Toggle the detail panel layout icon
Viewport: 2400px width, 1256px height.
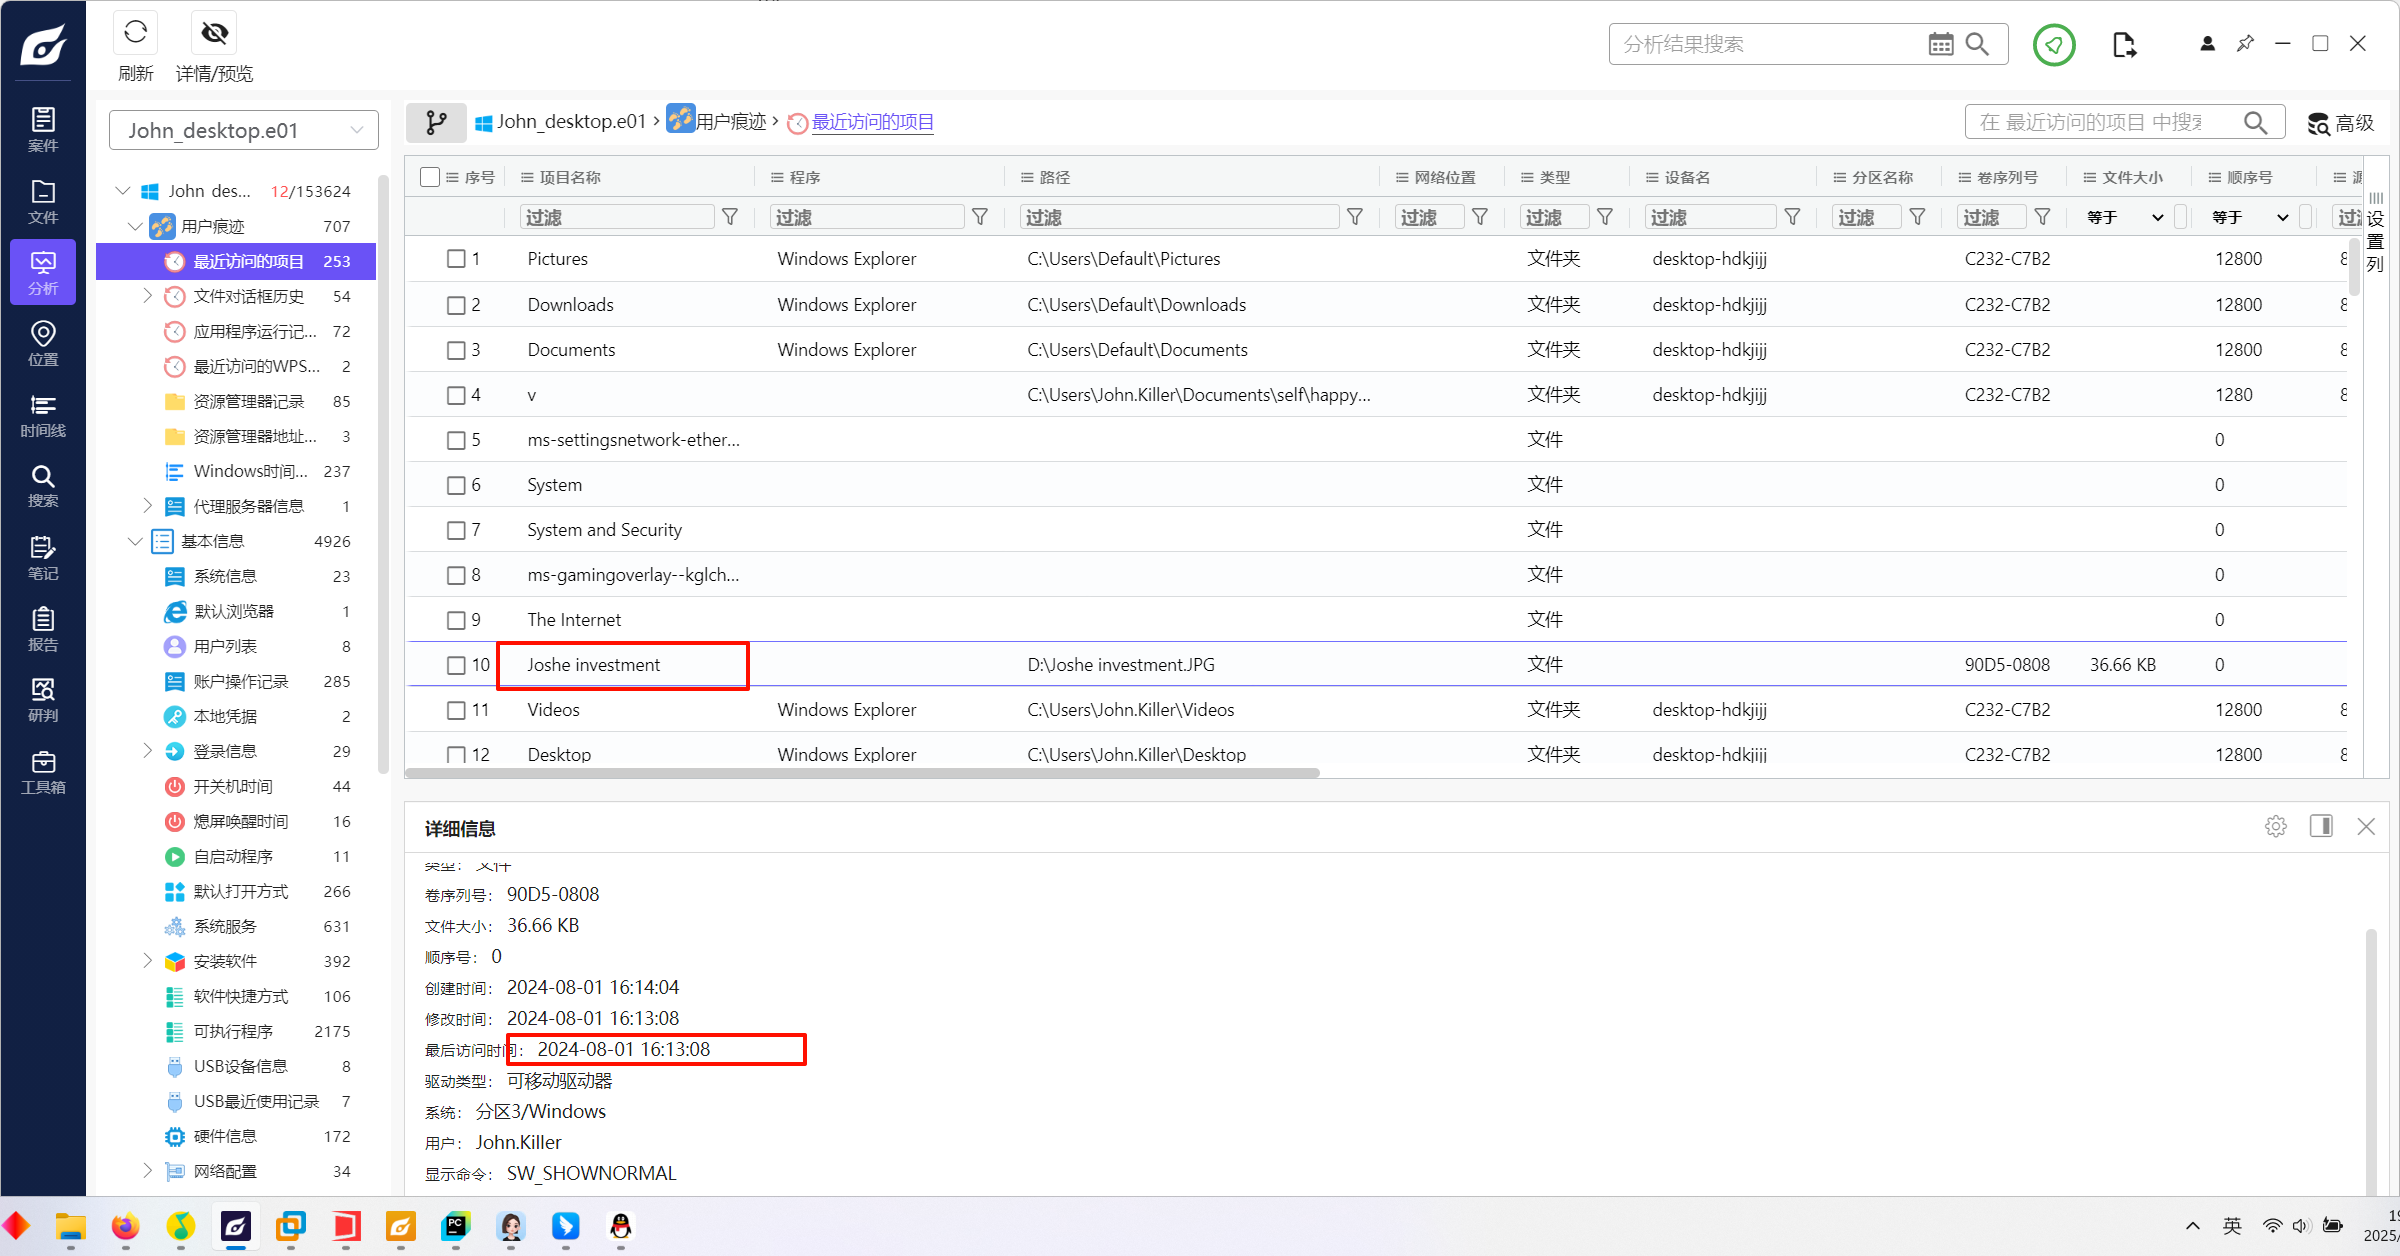click(x=2321, y=826)
